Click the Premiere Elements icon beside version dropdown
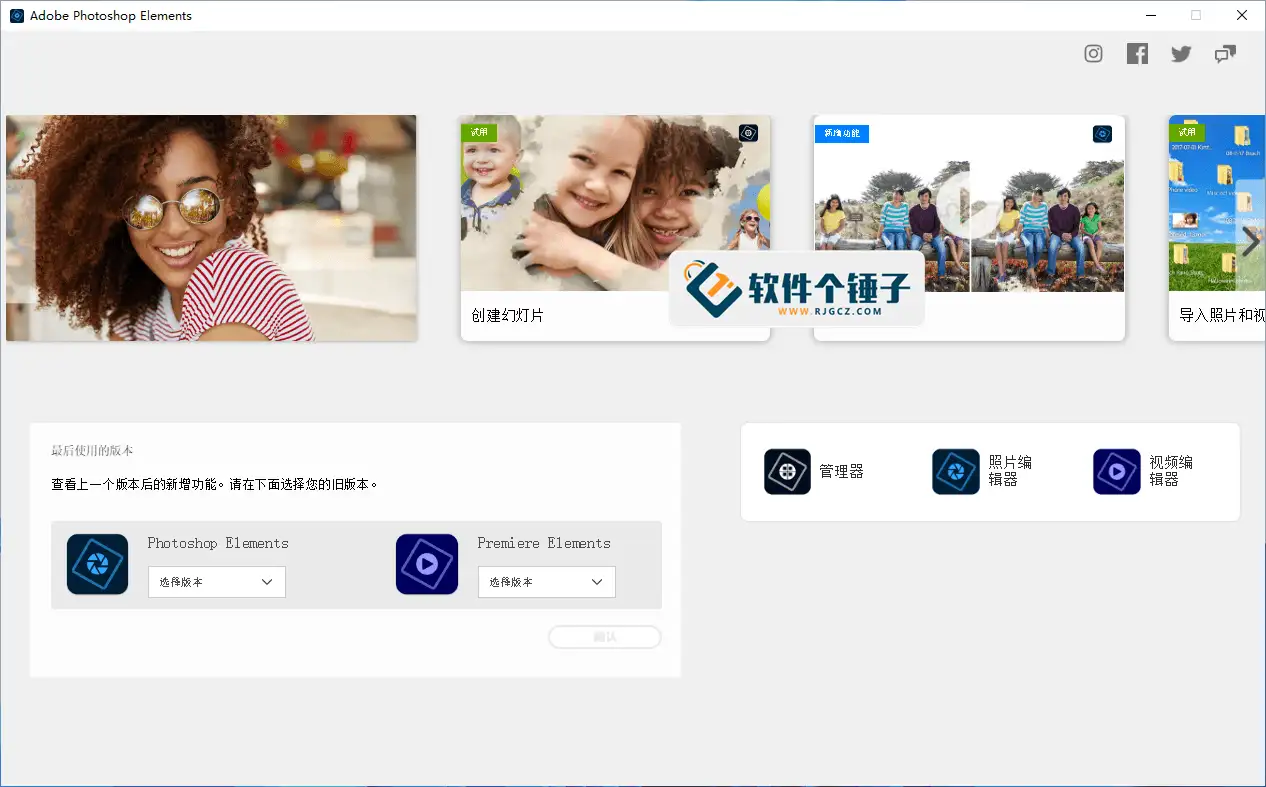 pos(427,564)
